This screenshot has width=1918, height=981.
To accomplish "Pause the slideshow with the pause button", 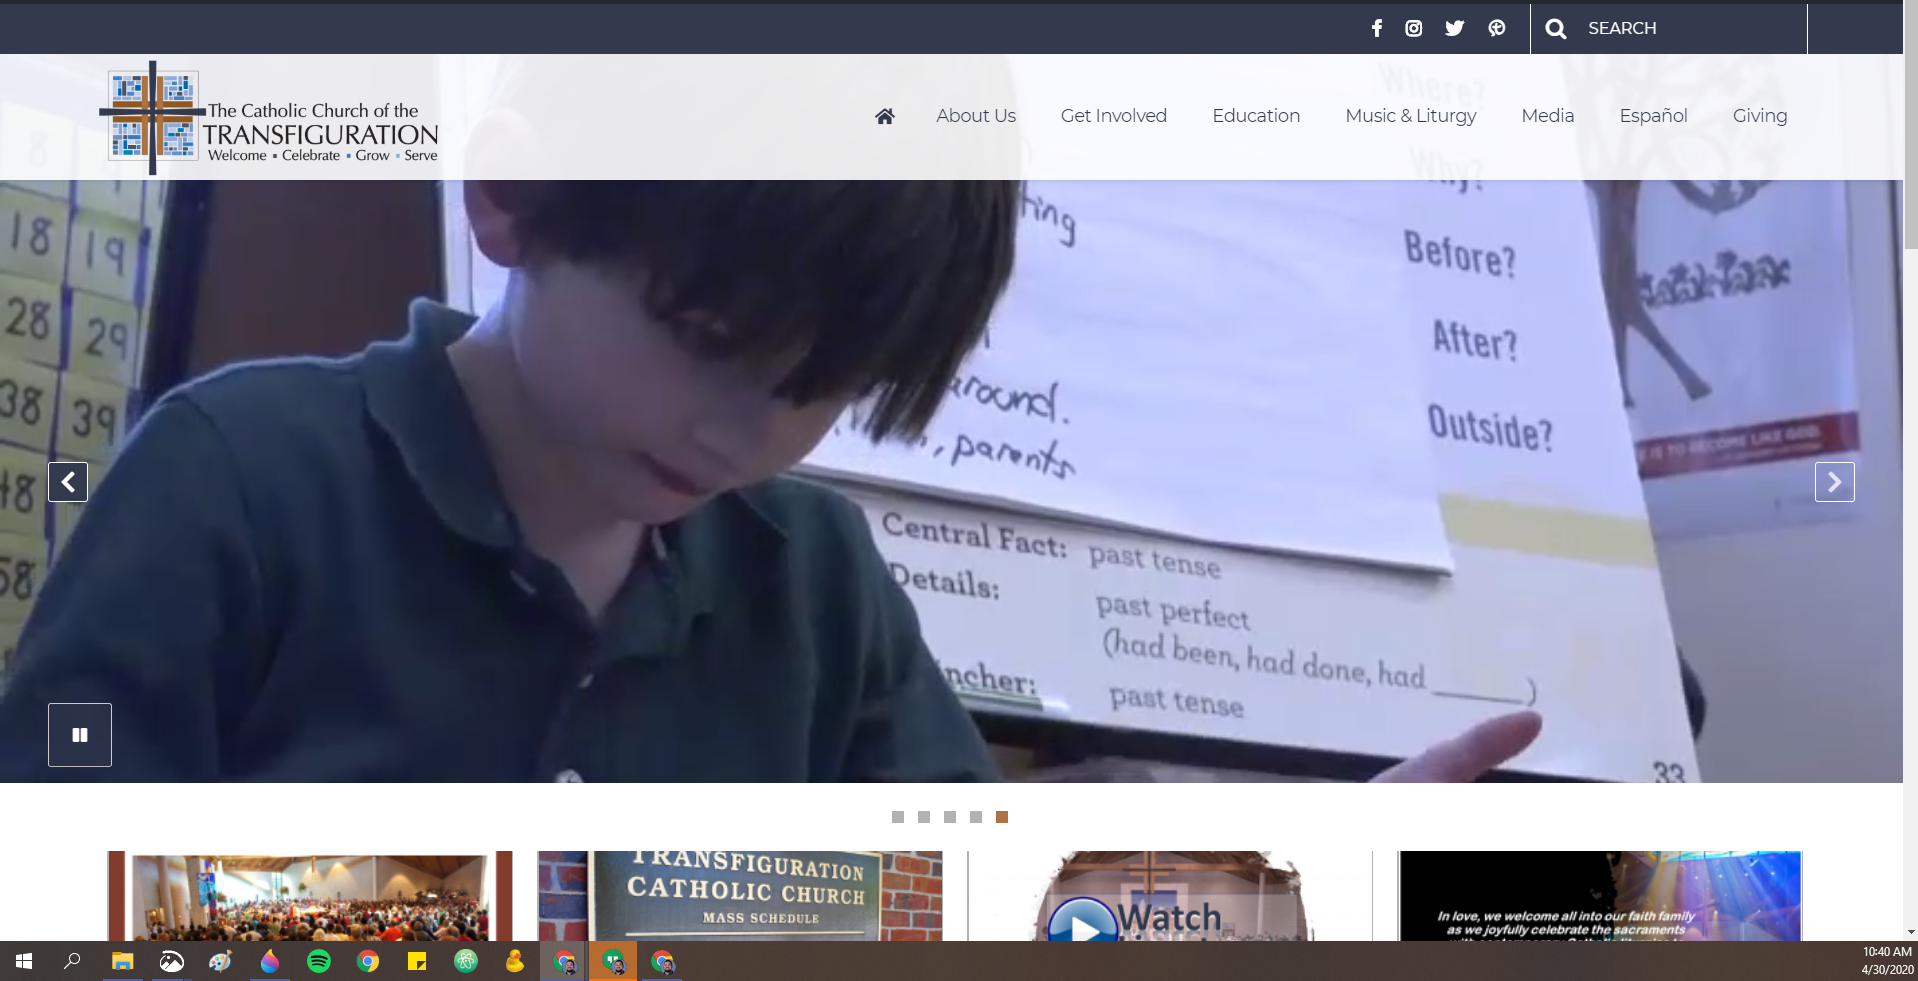I will point(80,735).
